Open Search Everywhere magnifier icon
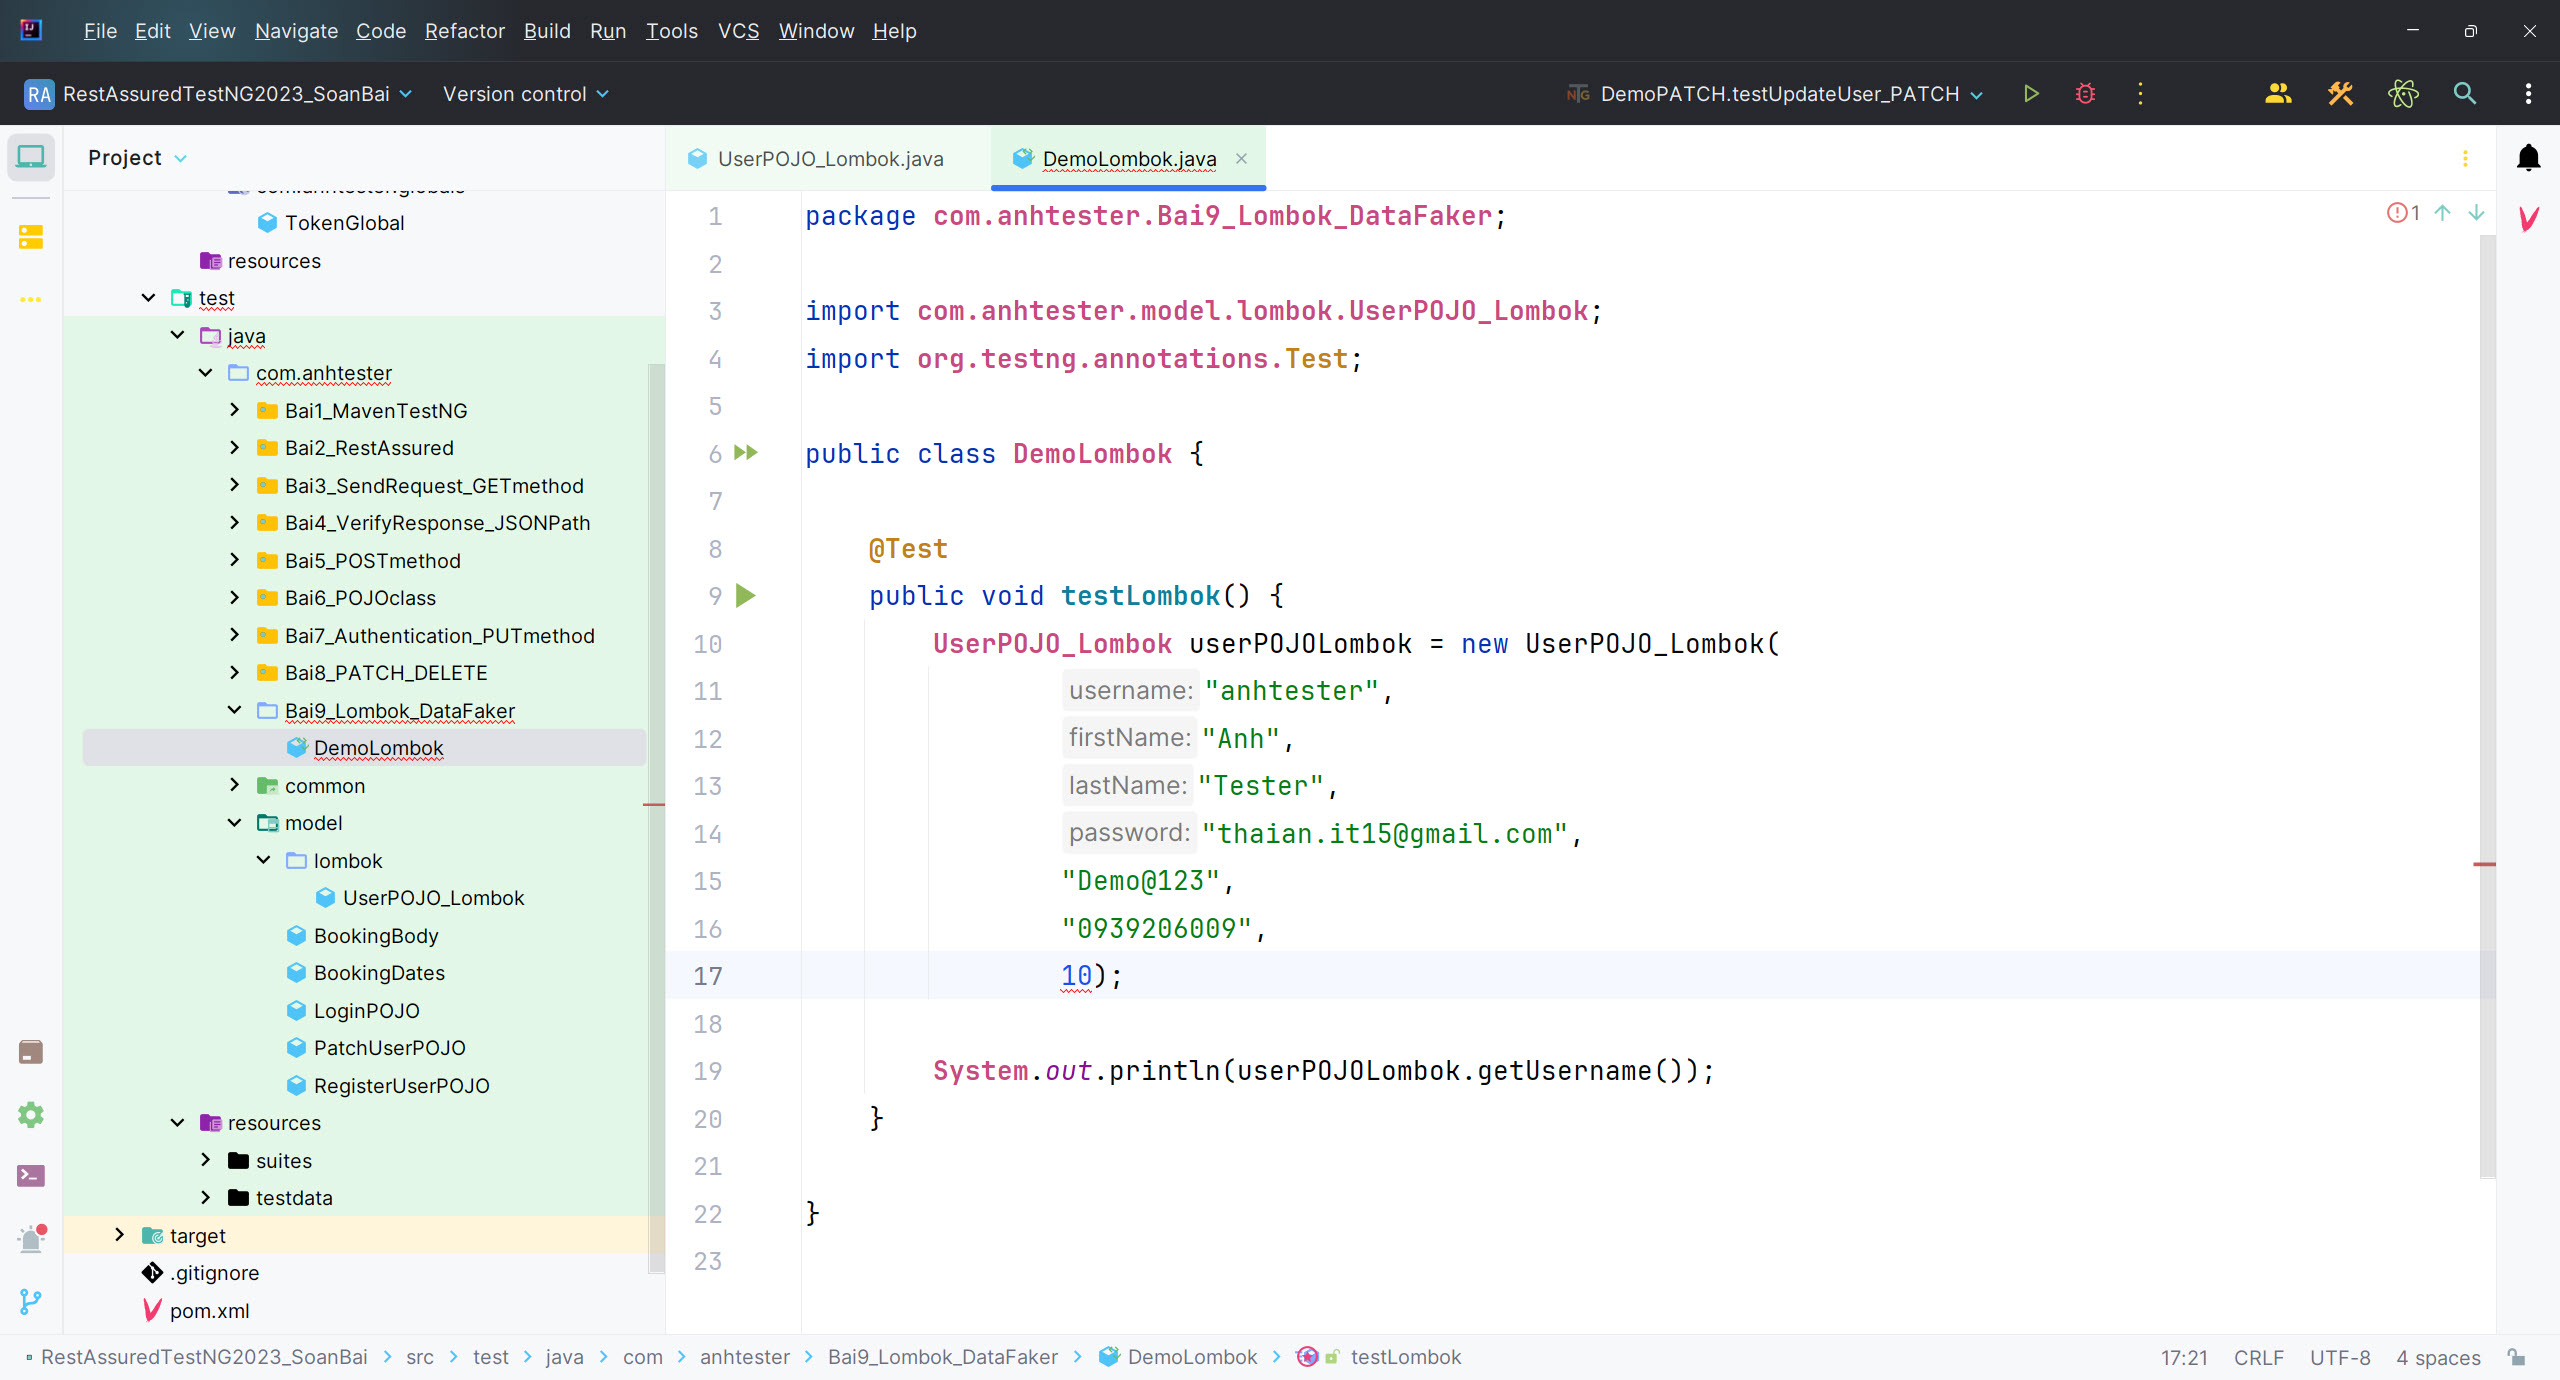This screenshot has height=1380, width=2560. [x=2464, y=94]
